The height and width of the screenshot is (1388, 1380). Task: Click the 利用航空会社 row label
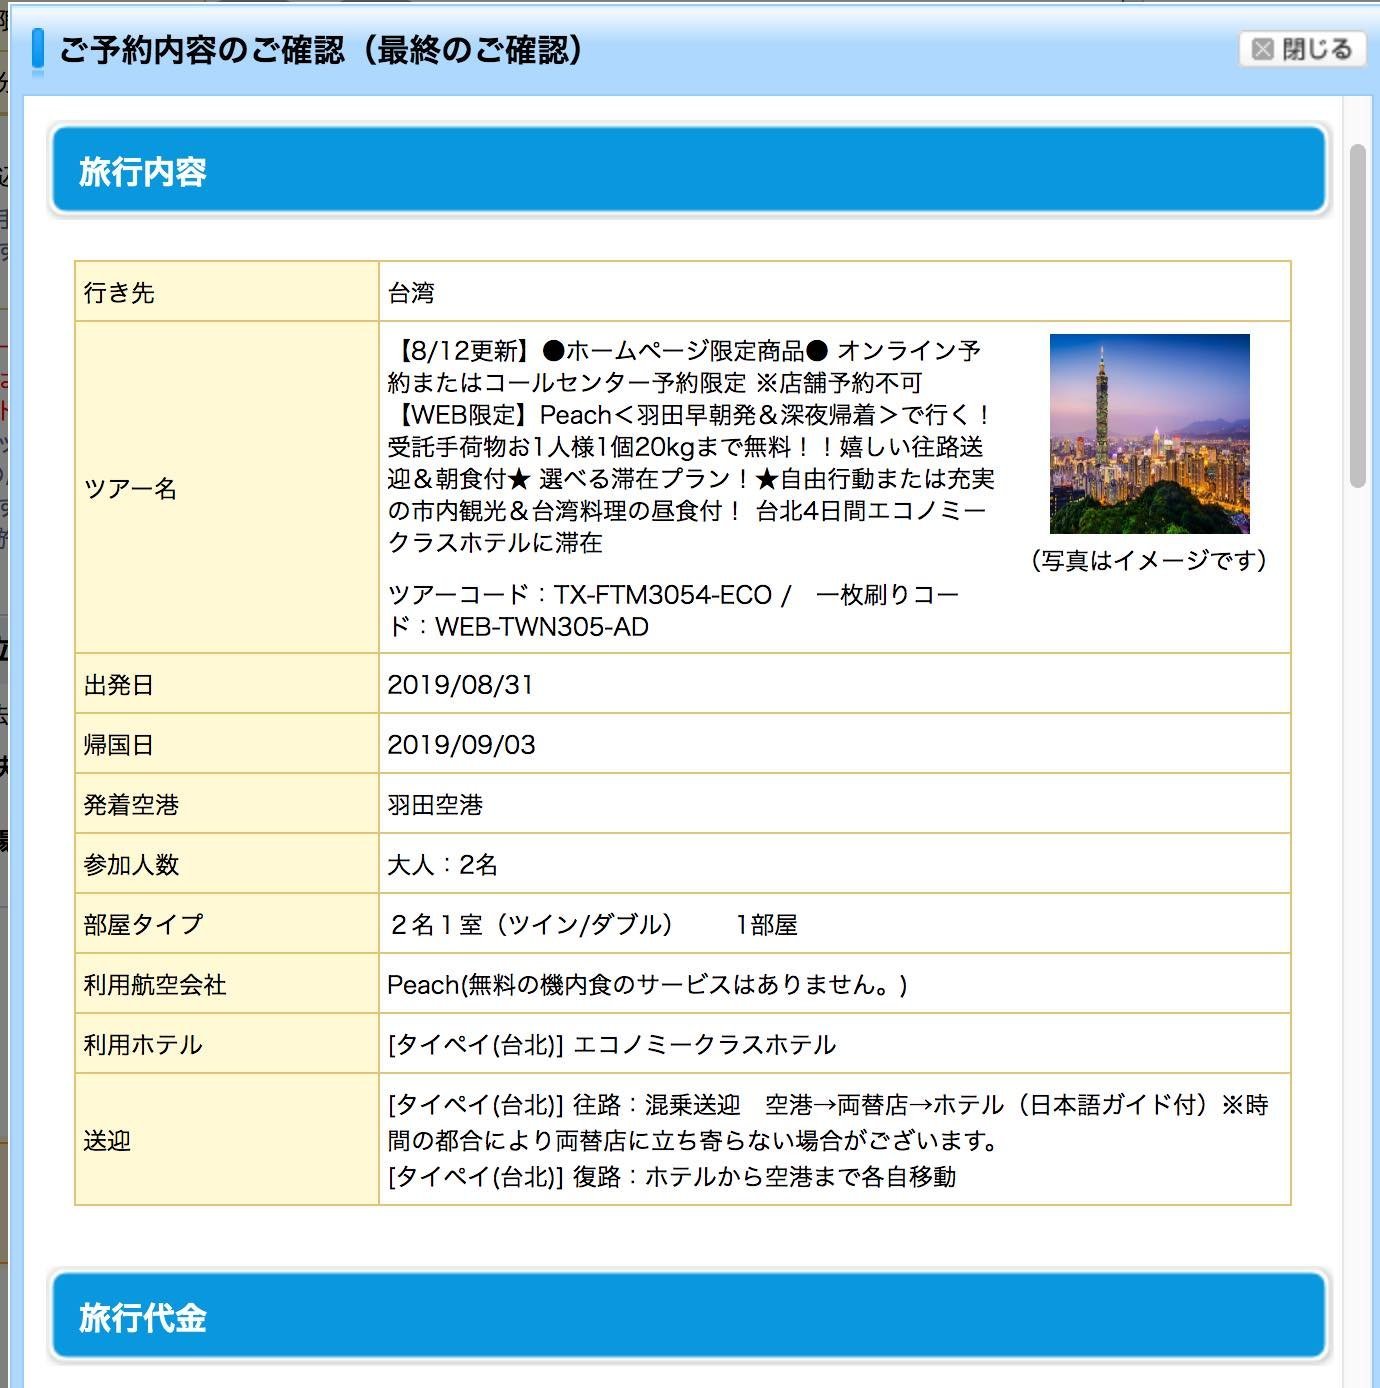tap(155, 984)
